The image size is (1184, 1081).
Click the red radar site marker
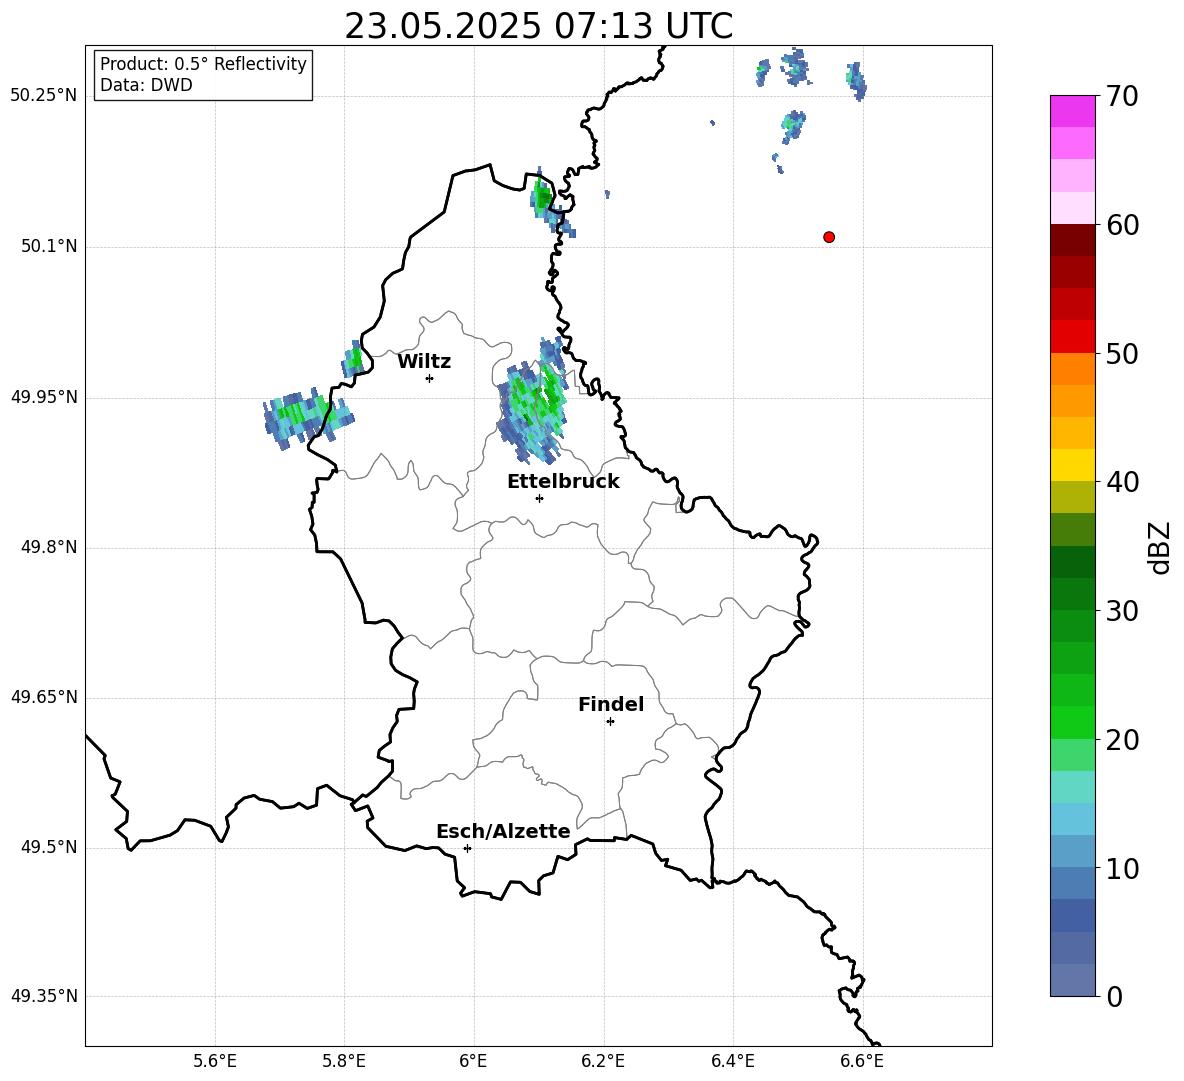[x=828, y=237]
